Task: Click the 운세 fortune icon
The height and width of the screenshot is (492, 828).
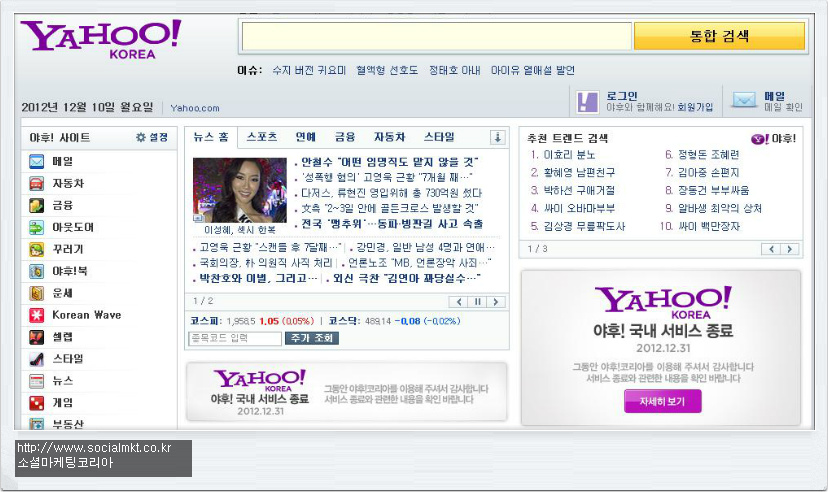Action: click(x=36, y=293)
